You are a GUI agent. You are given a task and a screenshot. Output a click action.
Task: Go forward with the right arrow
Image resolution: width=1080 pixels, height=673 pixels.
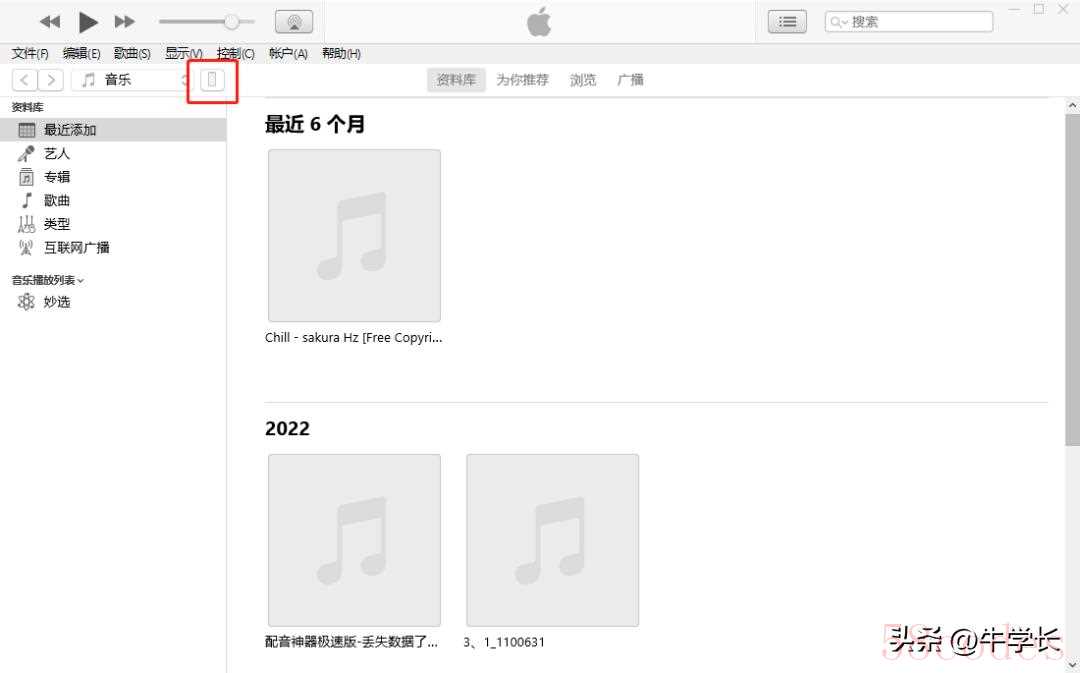tap(51, 80)
